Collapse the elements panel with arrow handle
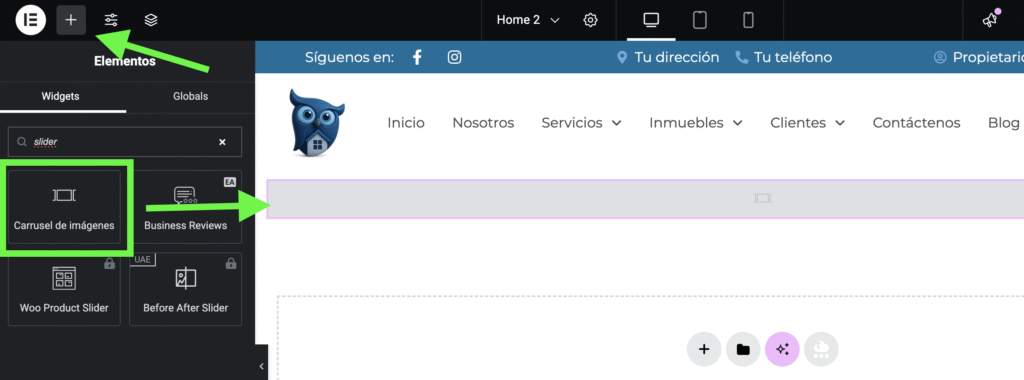Image resolution: width=1024 pixels, height=380 pixels. click(x=261, y=366)
